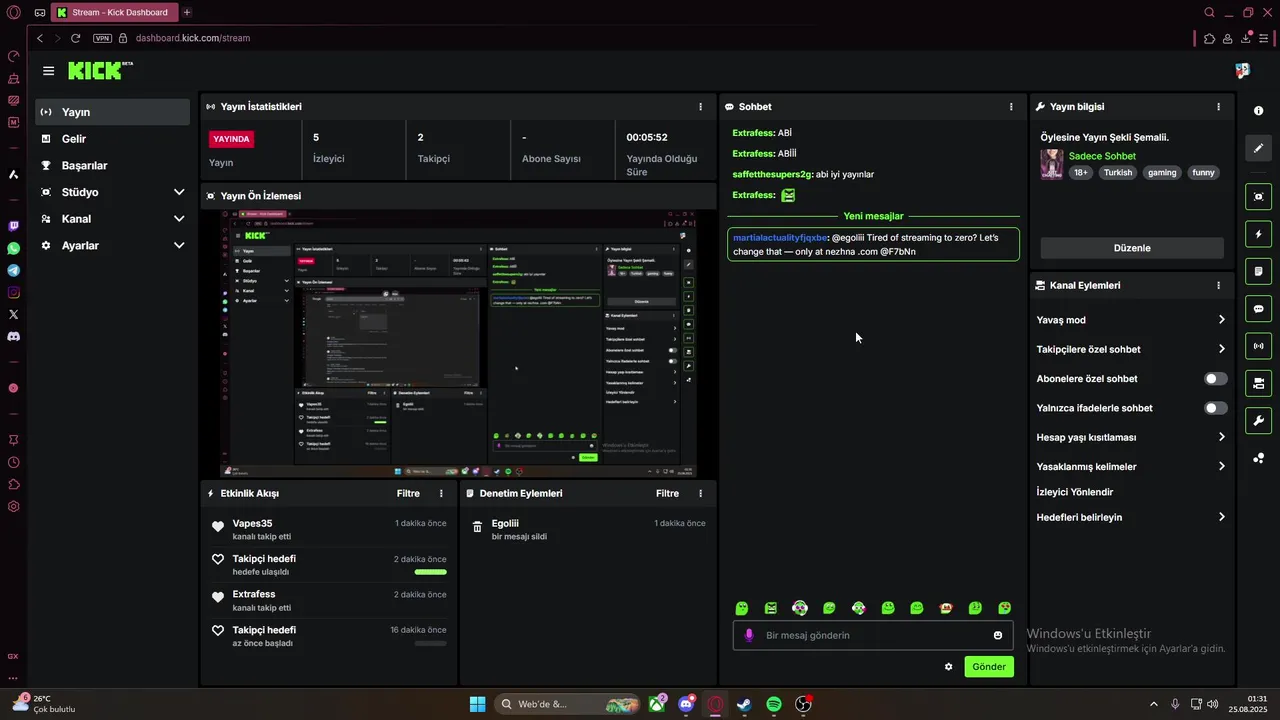Click the martialactualityfjqxbe username in chat
Image resolution: width=1280 pixels, height=720 pixels.
pos(780,238)
